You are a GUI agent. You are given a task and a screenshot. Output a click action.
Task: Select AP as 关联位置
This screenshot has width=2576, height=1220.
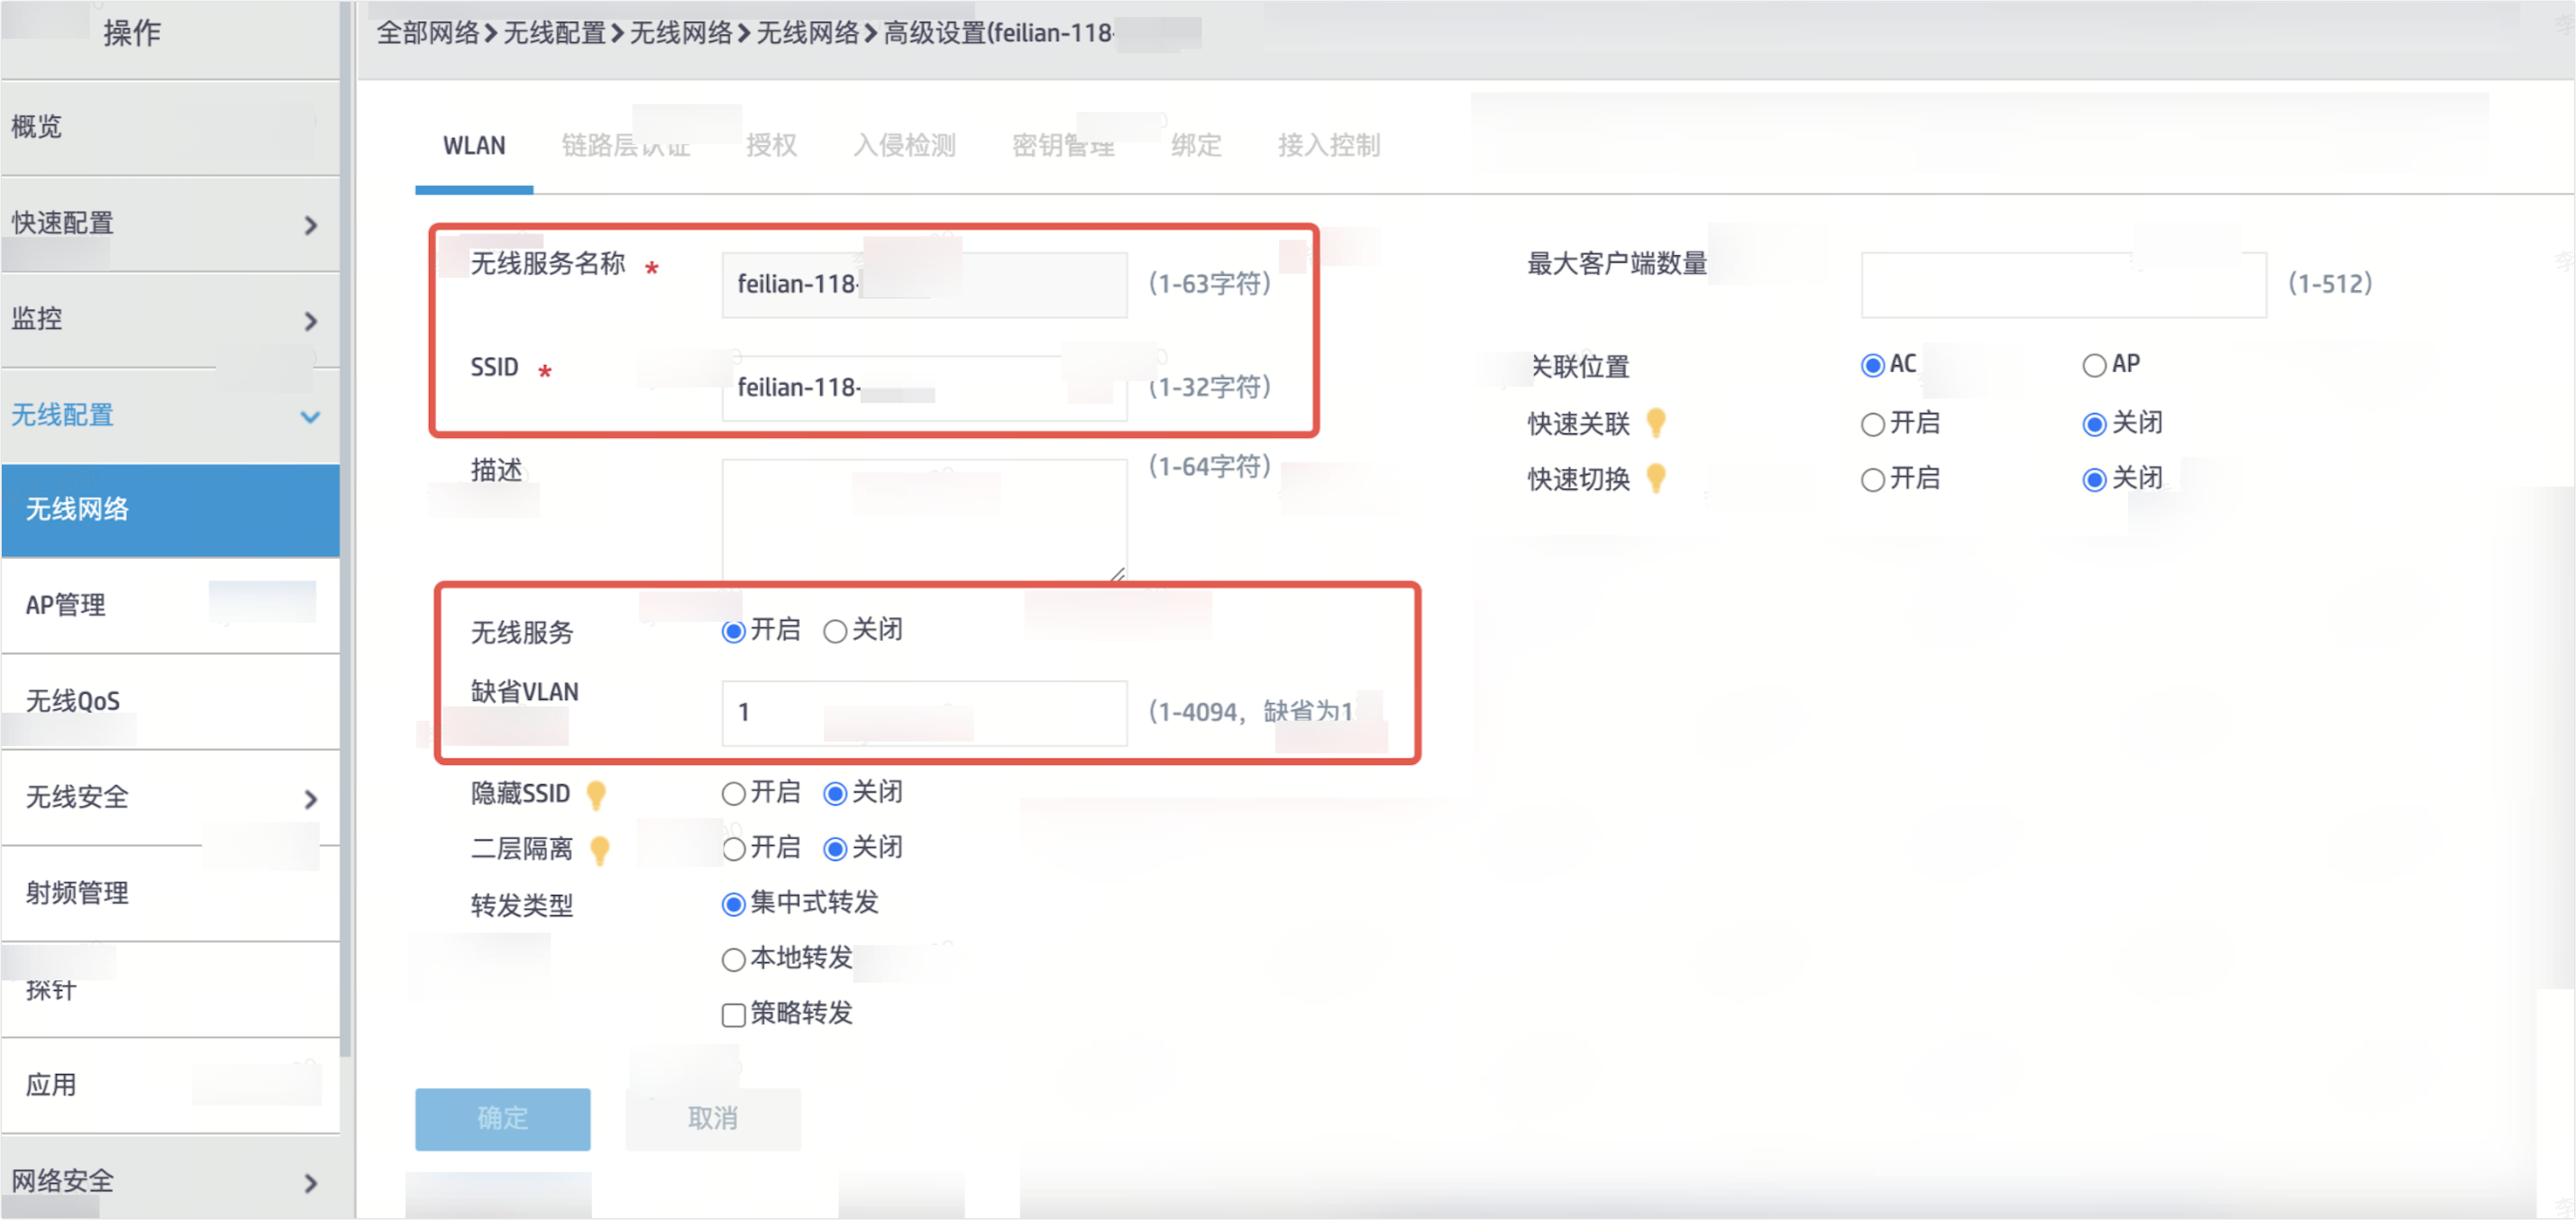point(2093,365)
